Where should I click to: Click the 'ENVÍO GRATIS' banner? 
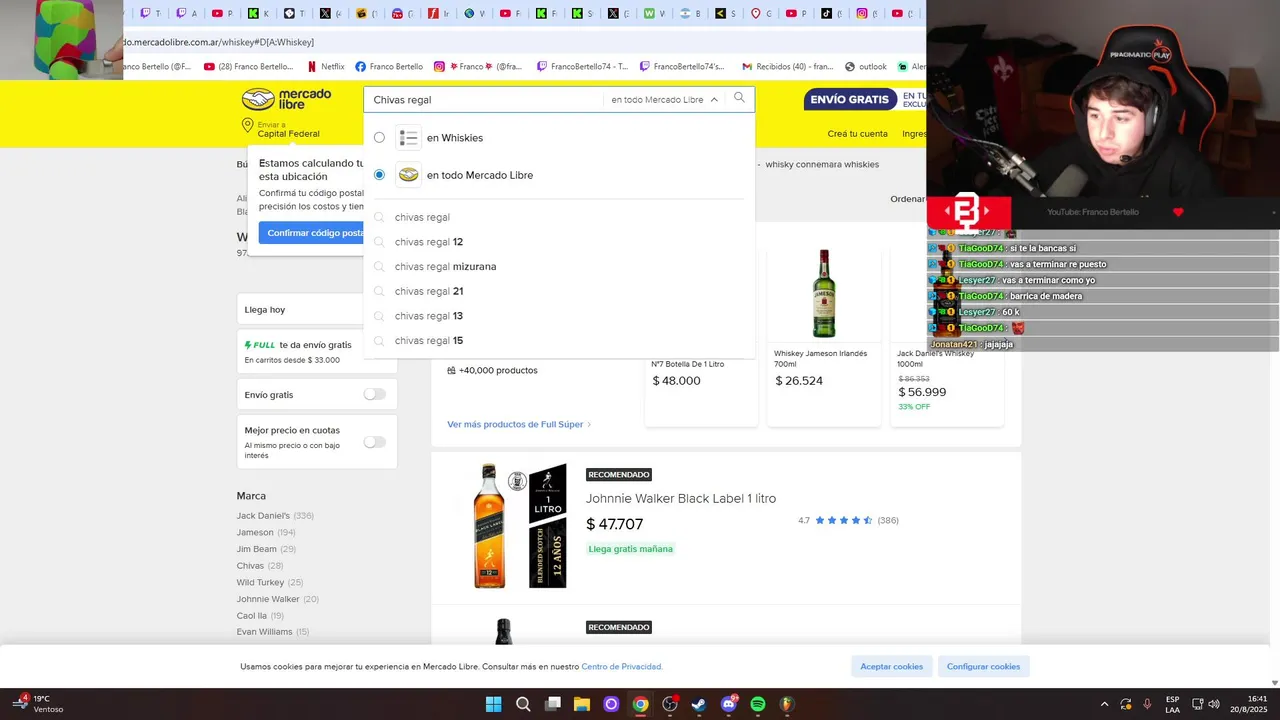849,100
